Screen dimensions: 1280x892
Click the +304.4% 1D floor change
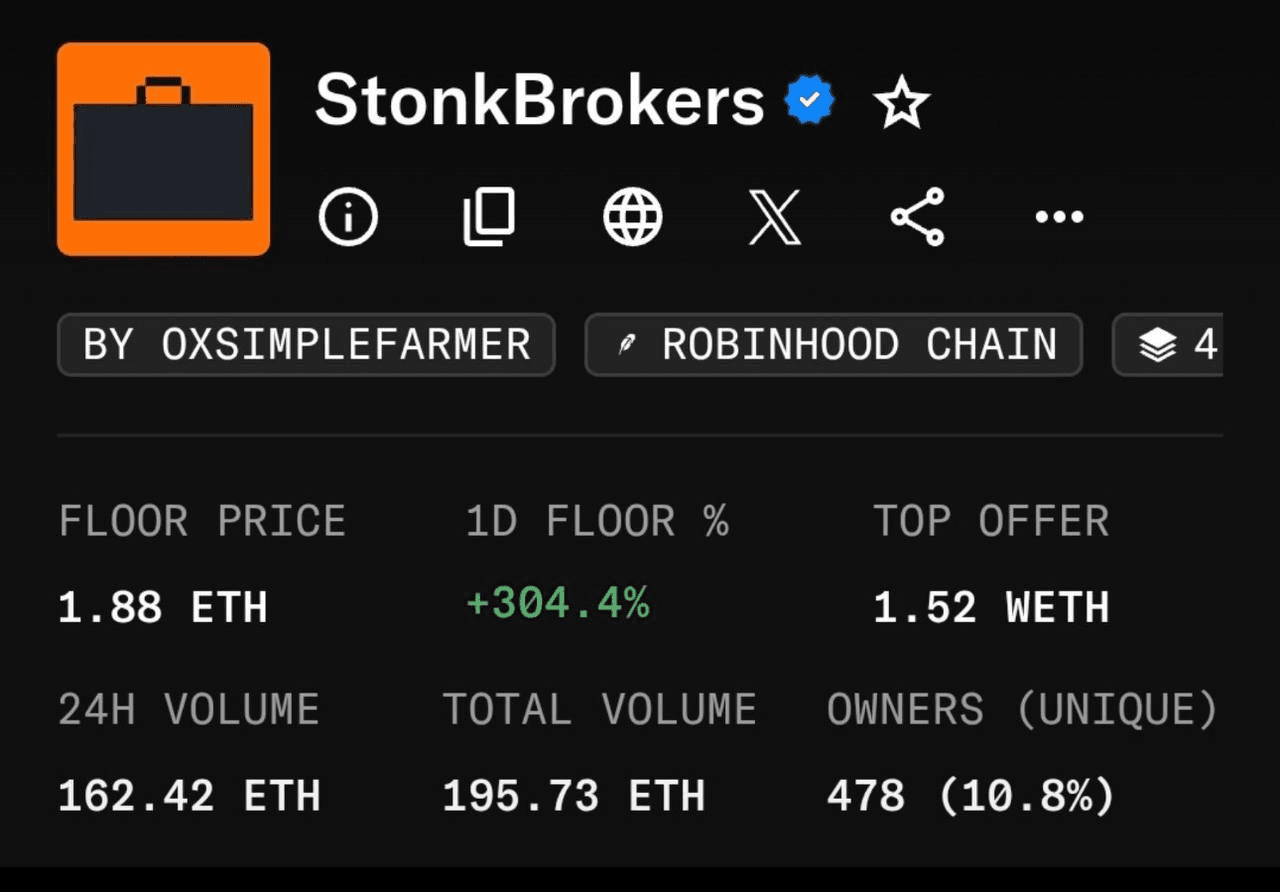coord(558,604)
